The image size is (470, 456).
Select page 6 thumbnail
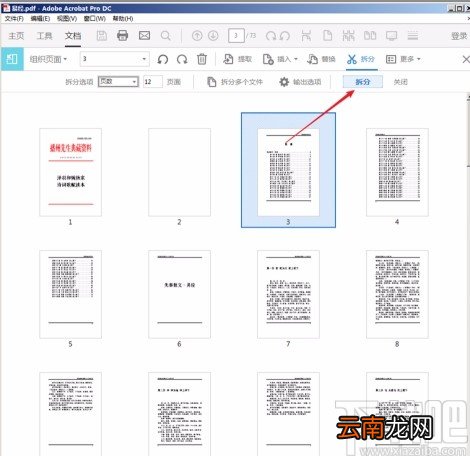(179, 294)
